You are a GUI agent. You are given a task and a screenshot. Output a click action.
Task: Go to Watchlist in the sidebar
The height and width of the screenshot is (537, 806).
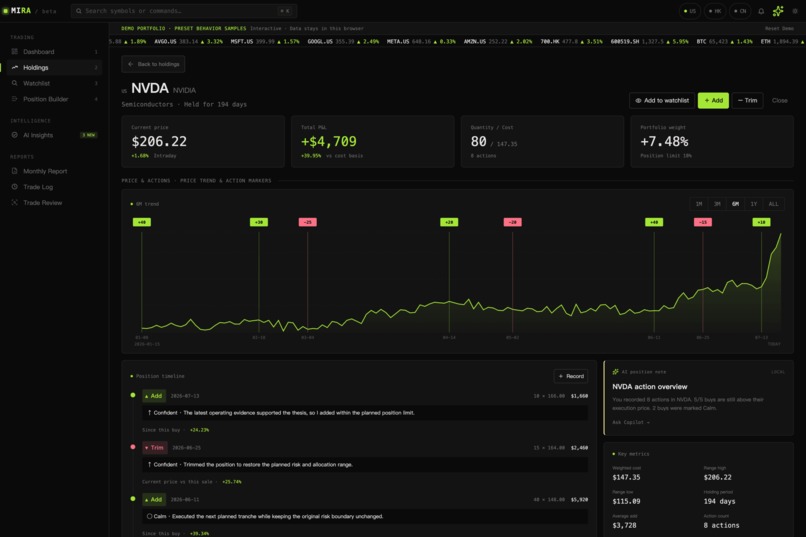tap(54, 83)
